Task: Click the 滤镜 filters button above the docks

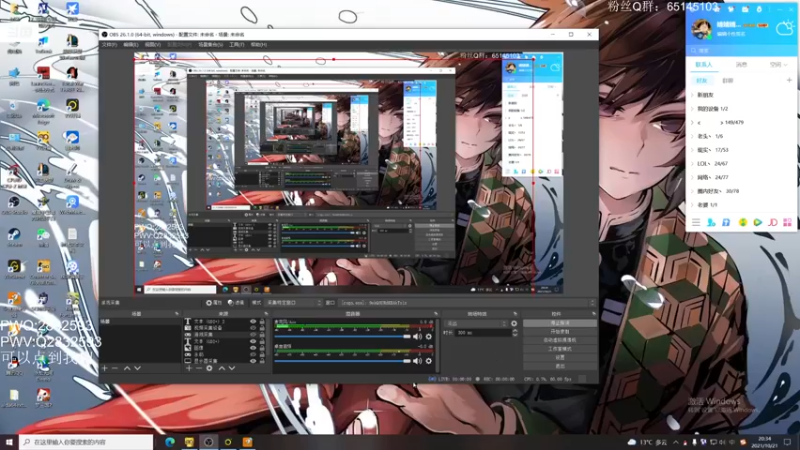Action: tap(236, 303)
